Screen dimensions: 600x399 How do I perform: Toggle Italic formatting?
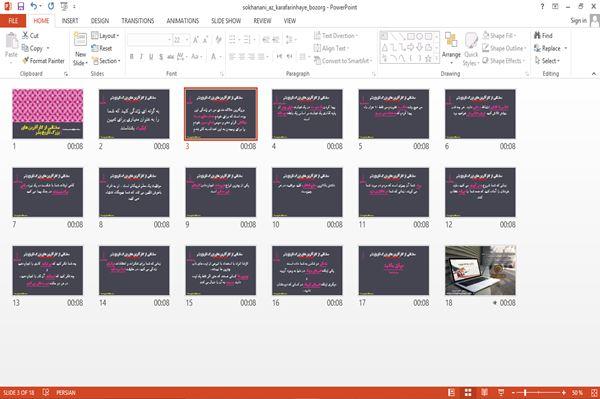pos(142,57)
